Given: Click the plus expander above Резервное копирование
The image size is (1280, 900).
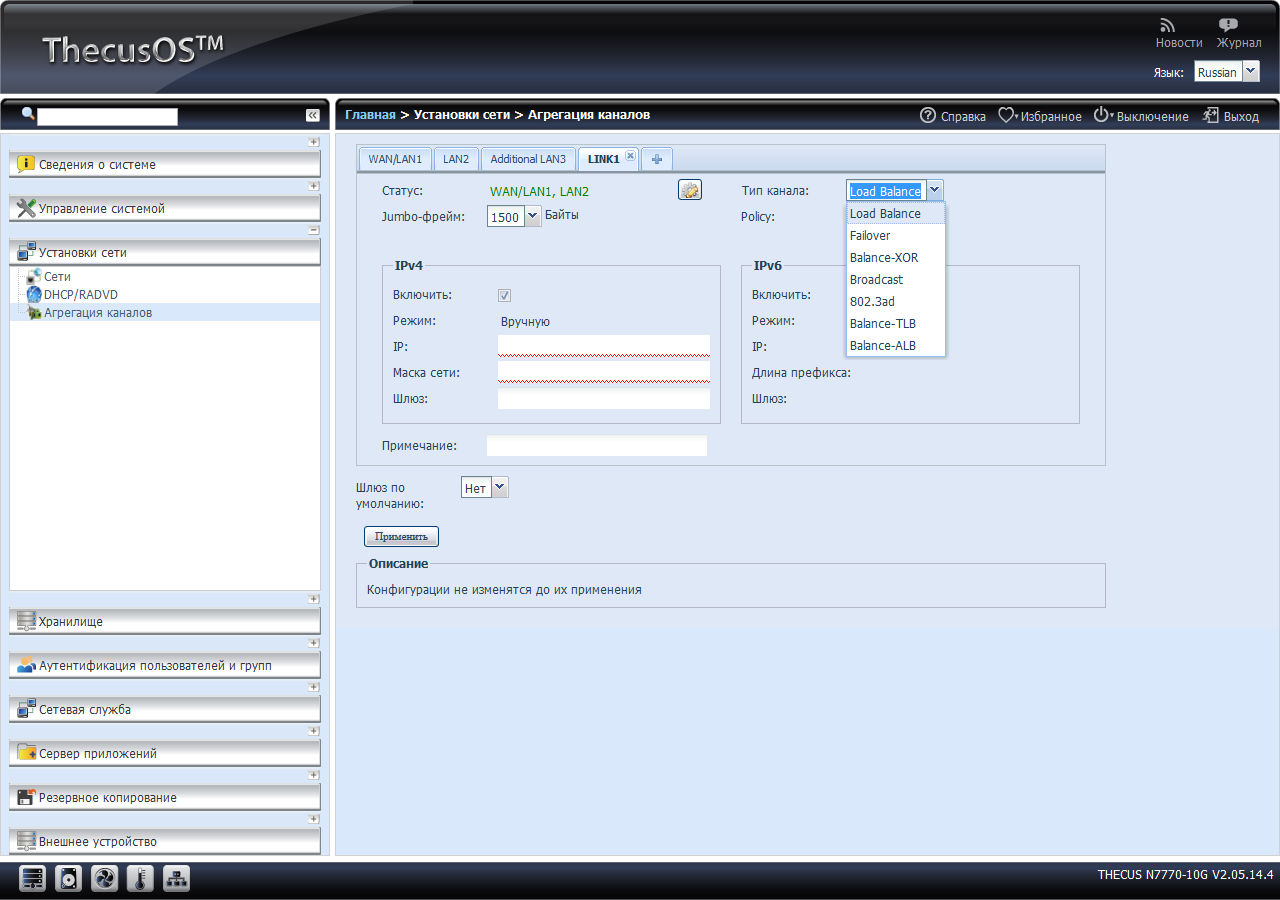Looking at the screenshot, I should 314,775.
